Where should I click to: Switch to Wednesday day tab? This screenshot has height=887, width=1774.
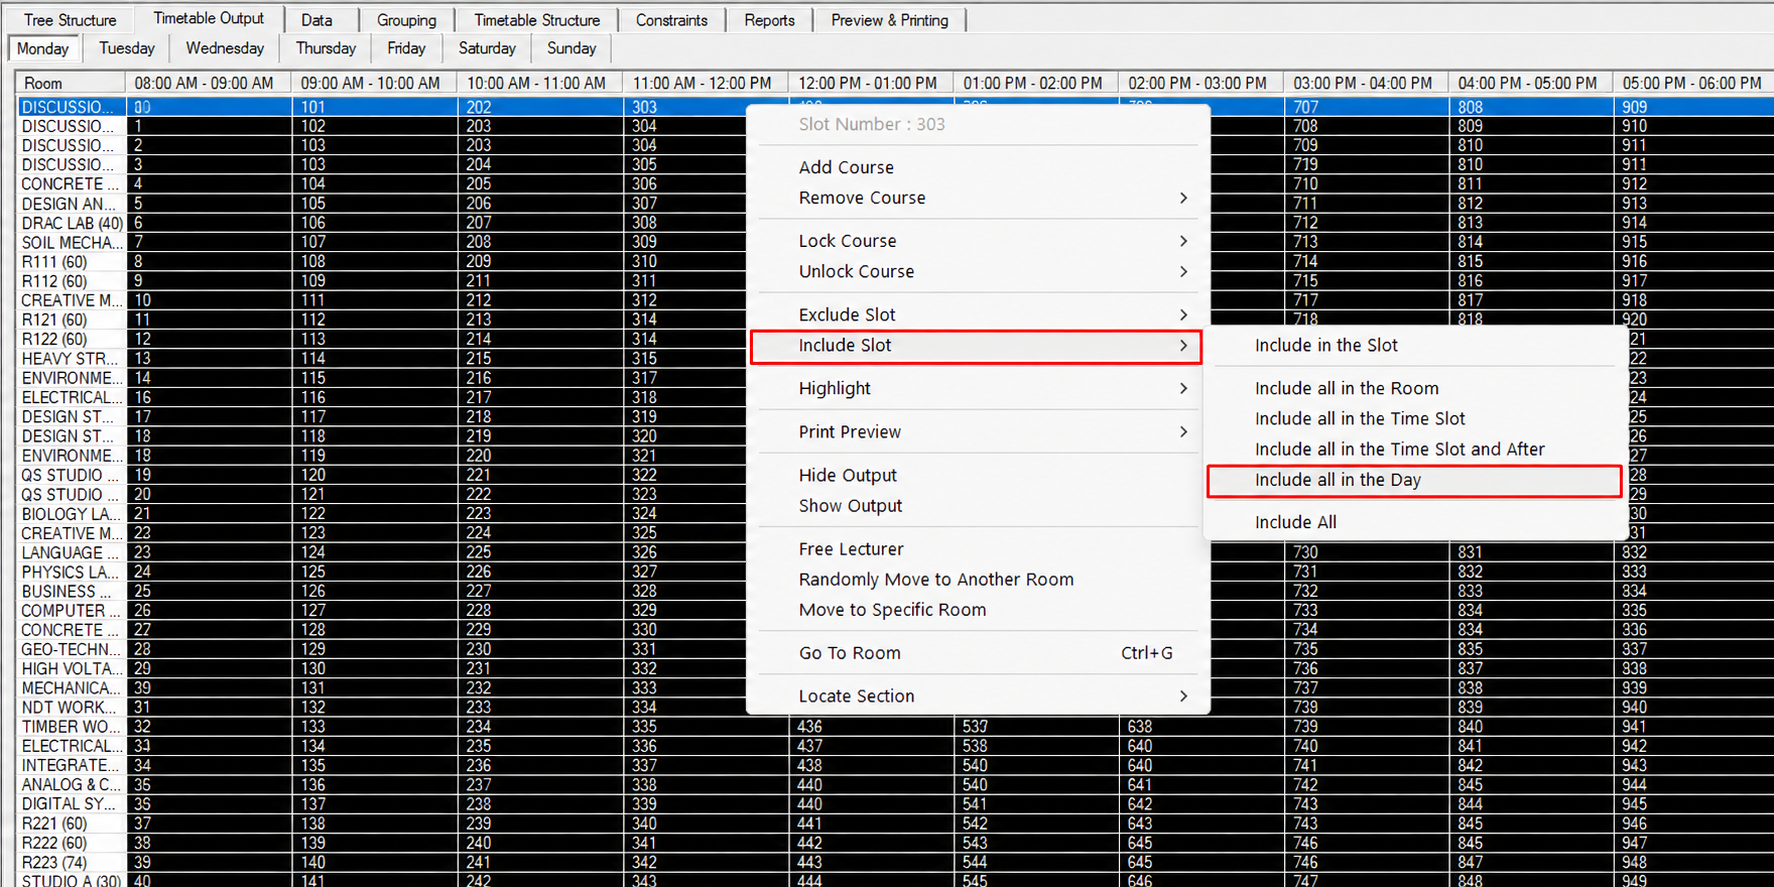(225, 48)
